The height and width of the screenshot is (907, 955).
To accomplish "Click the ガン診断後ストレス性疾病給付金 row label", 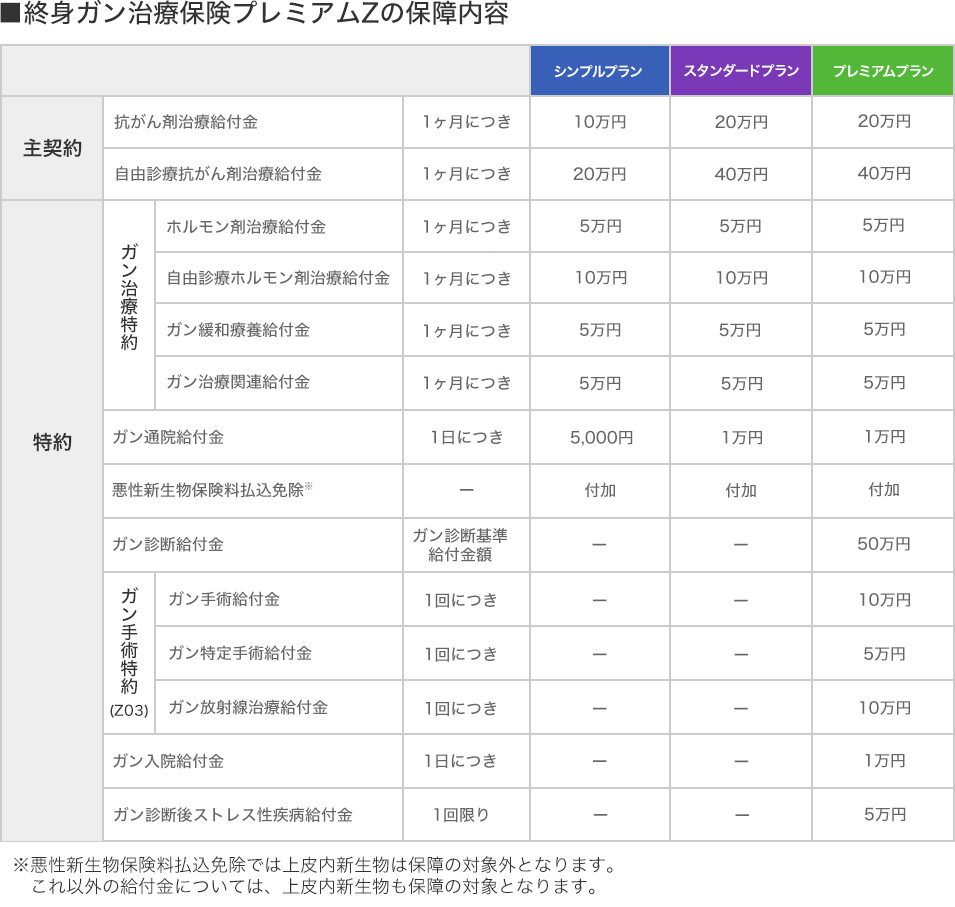I will pos(233,815).
